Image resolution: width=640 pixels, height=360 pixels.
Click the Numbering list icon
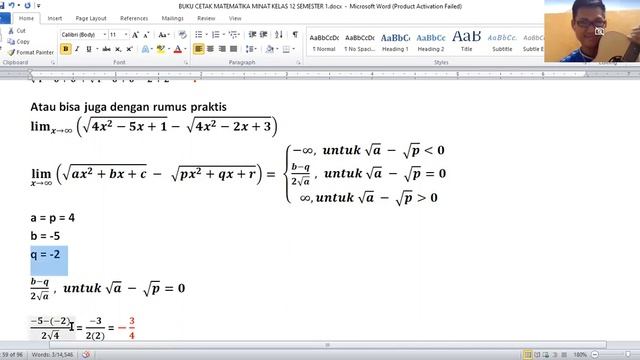(216, 35)
